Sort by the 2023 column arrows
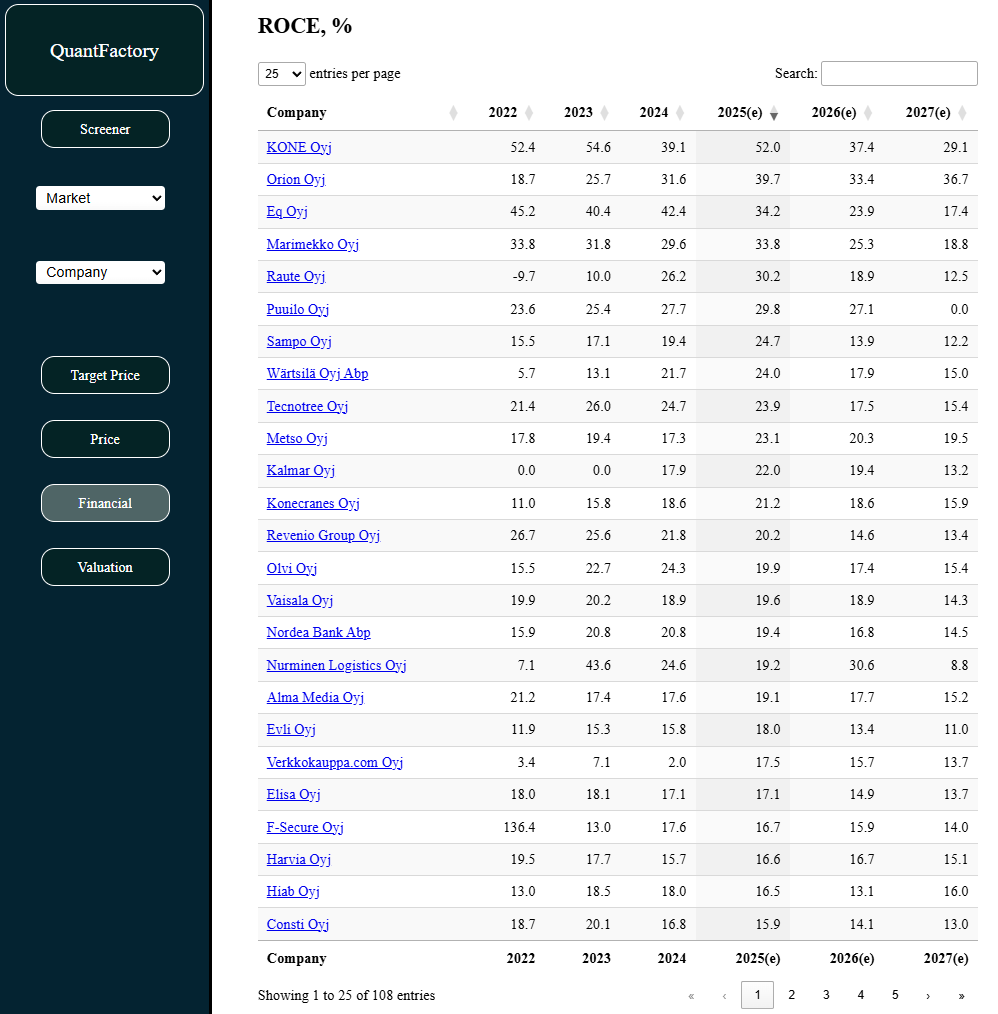The image size is (998, 1014). (605, 113)
